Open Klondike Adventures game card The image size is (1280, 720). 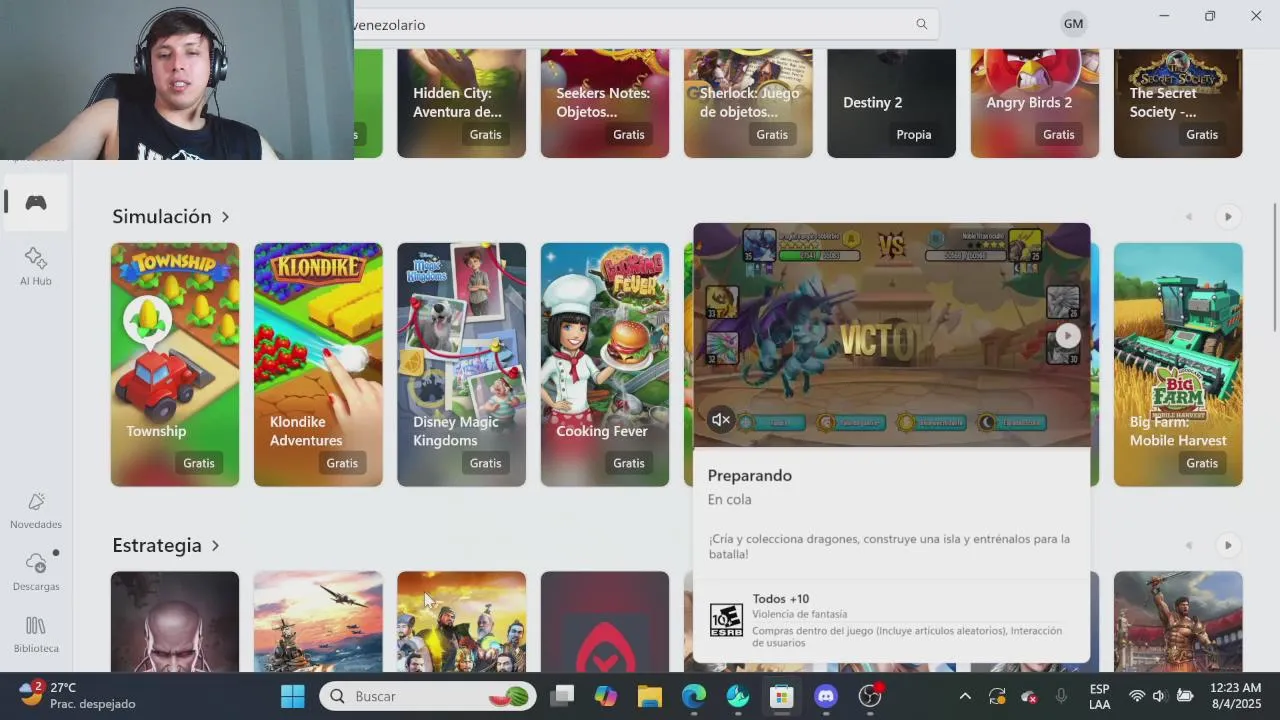pos(318,364)
